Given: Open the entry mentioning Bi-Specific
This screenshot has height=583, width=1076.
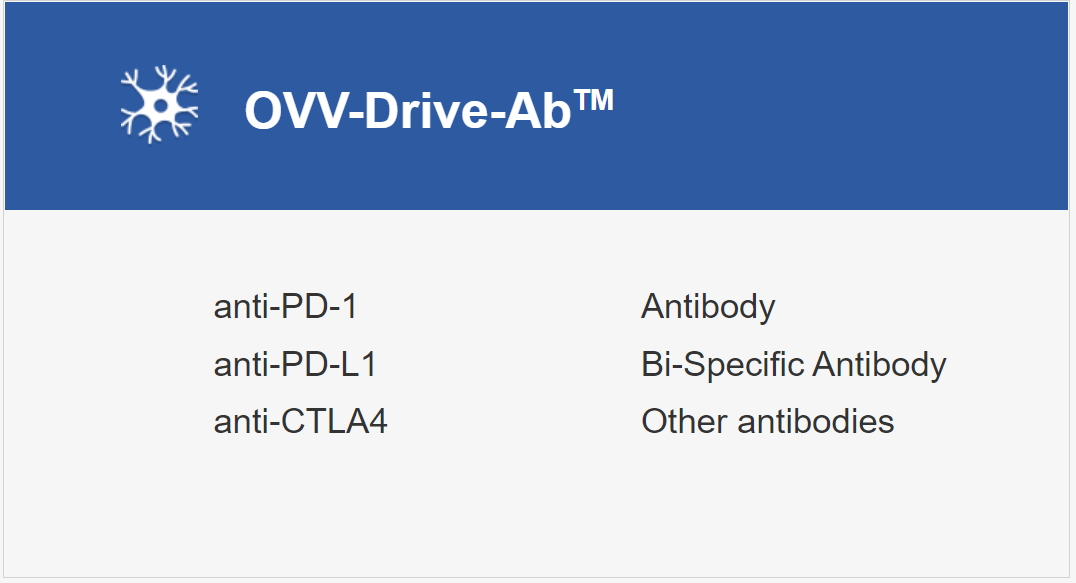Looking at the screenshot, I should [x=793, y=364].
